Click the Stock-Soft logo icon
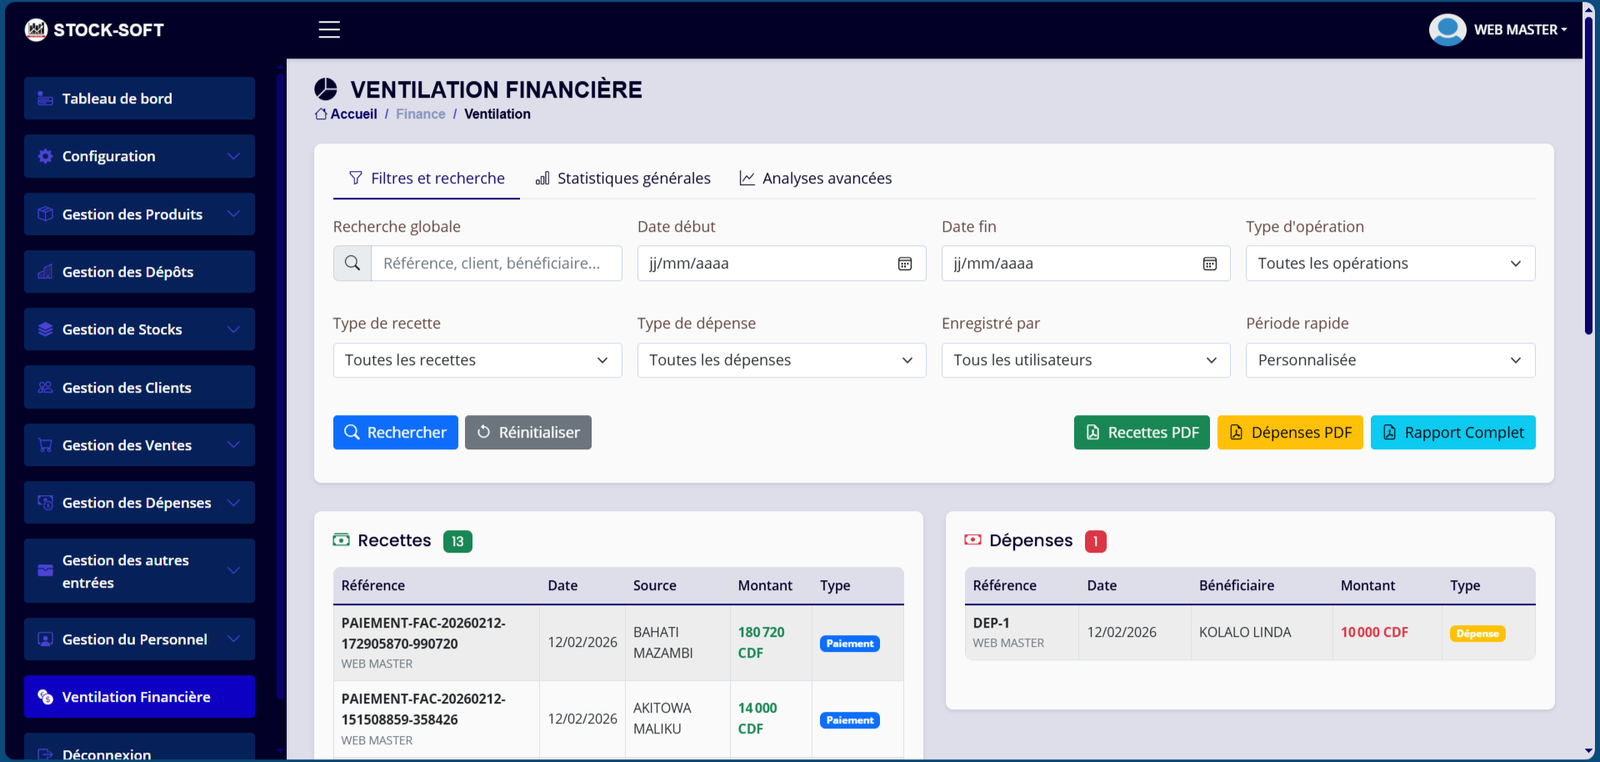 tap(36, 30)
